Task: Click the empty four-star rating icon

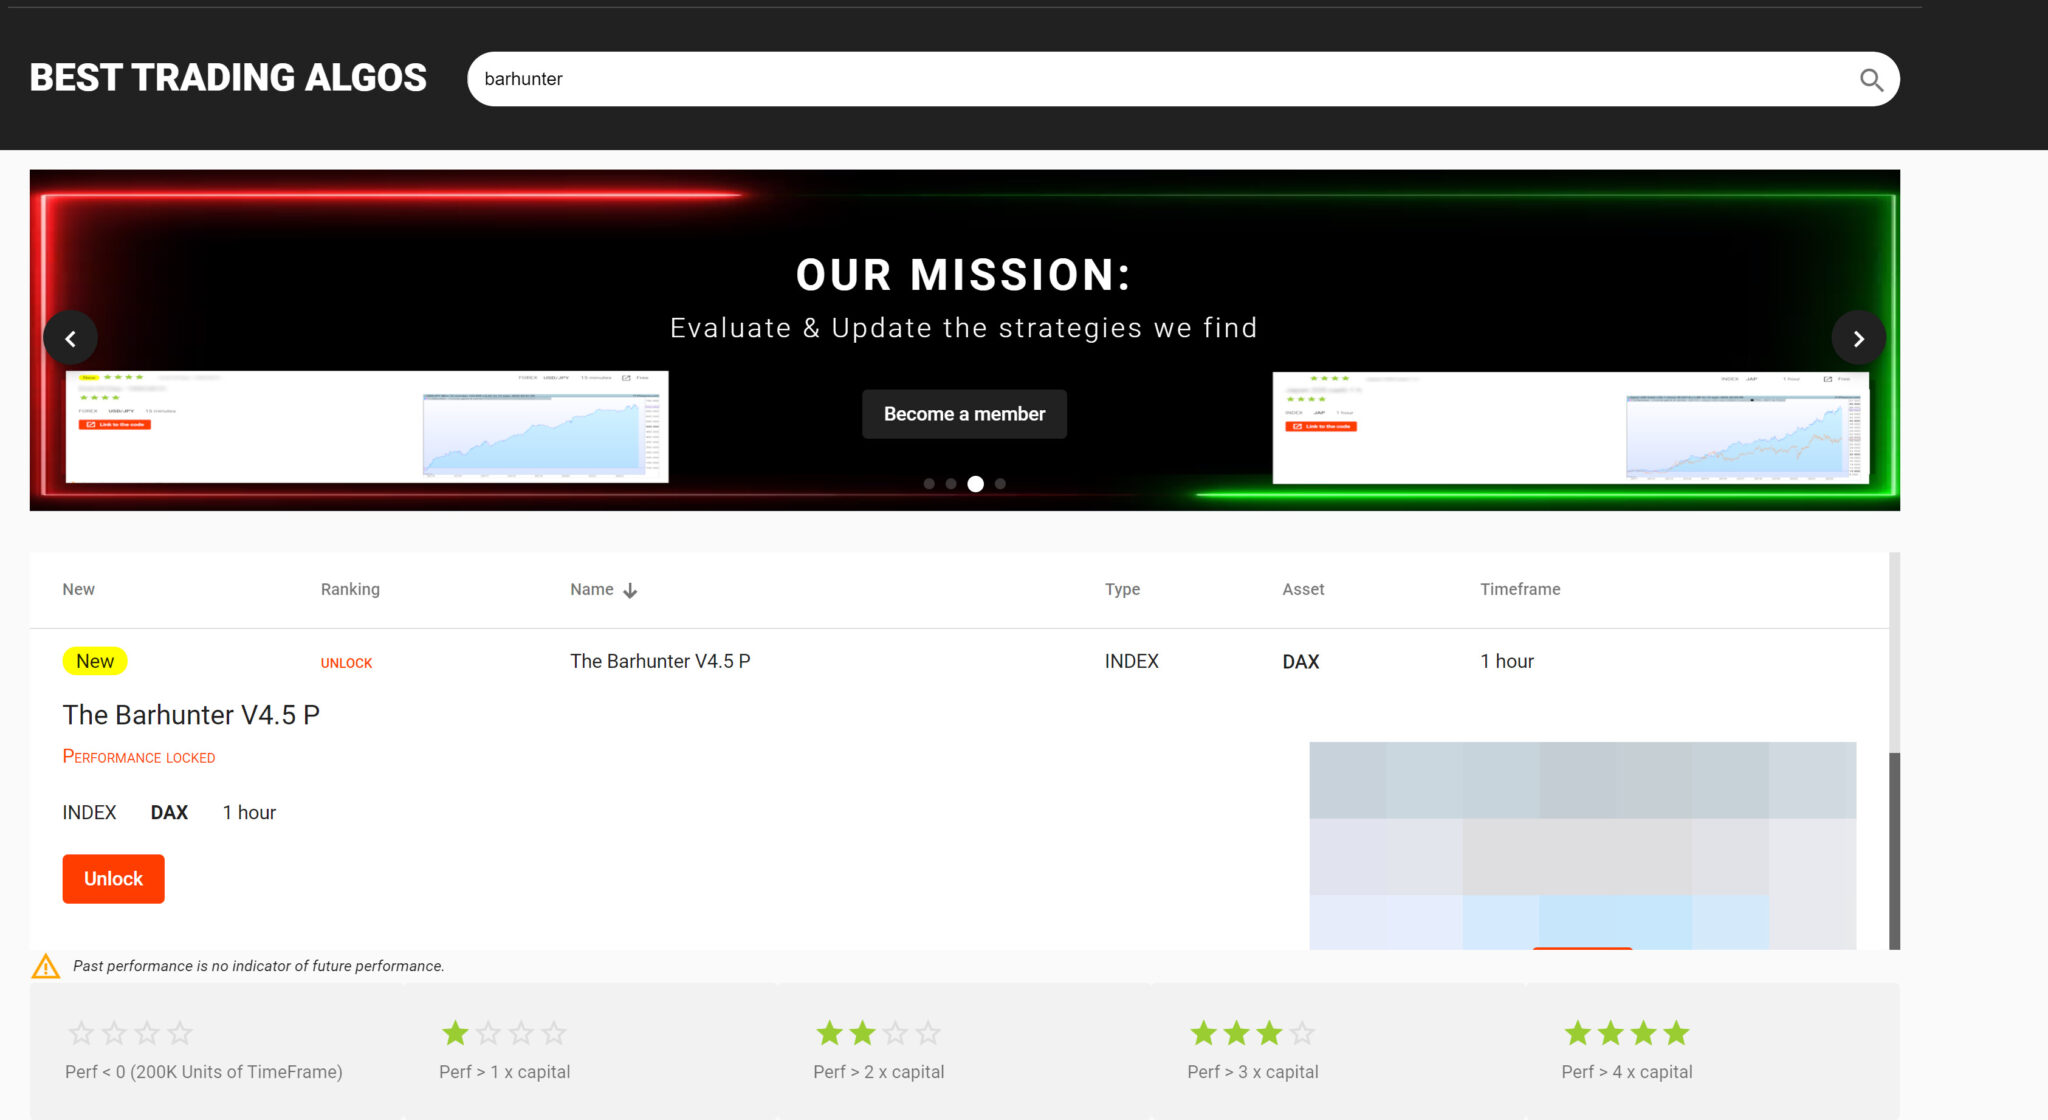Action: point(130,1033)
